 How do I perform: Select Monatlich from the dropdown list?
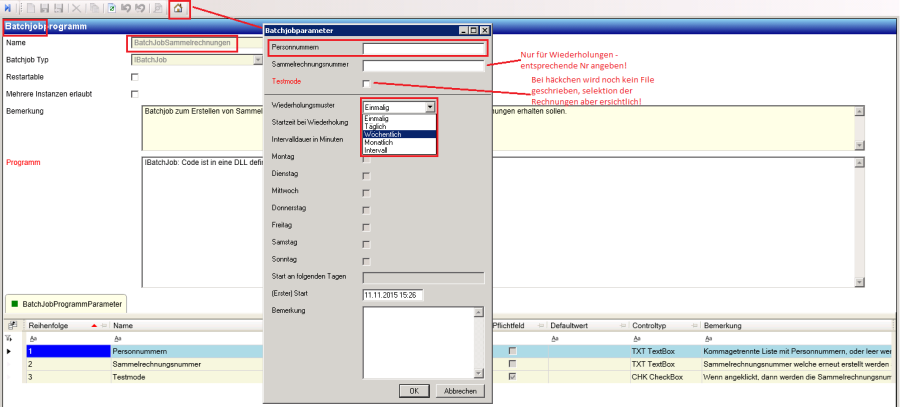coord(379,142)
